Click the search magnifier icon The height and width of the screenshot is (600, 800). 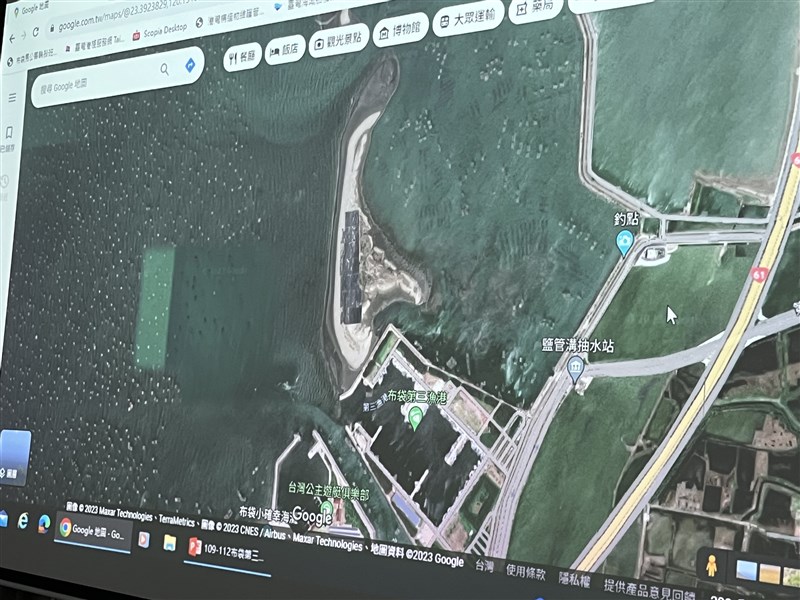(x=164, y=69)
